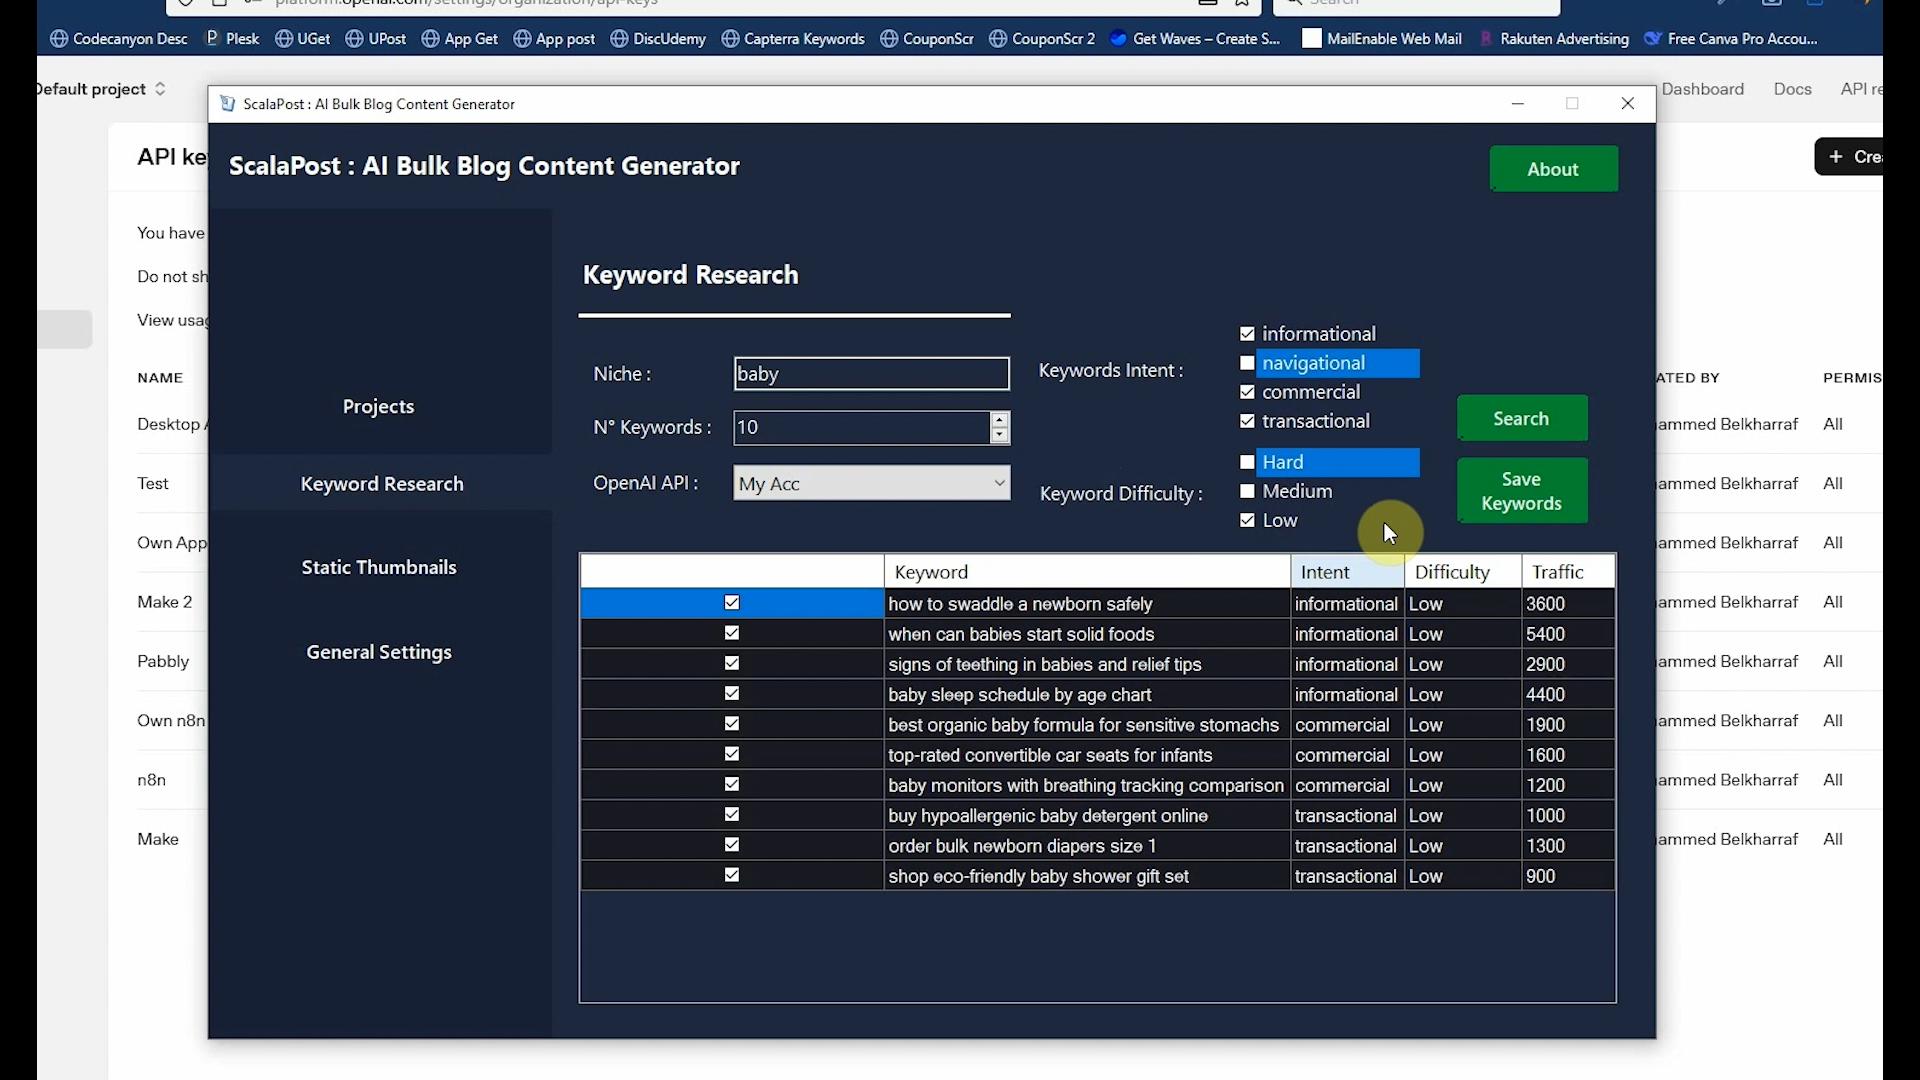
Task: Click the About button
Action: [x=1553, y=169]
